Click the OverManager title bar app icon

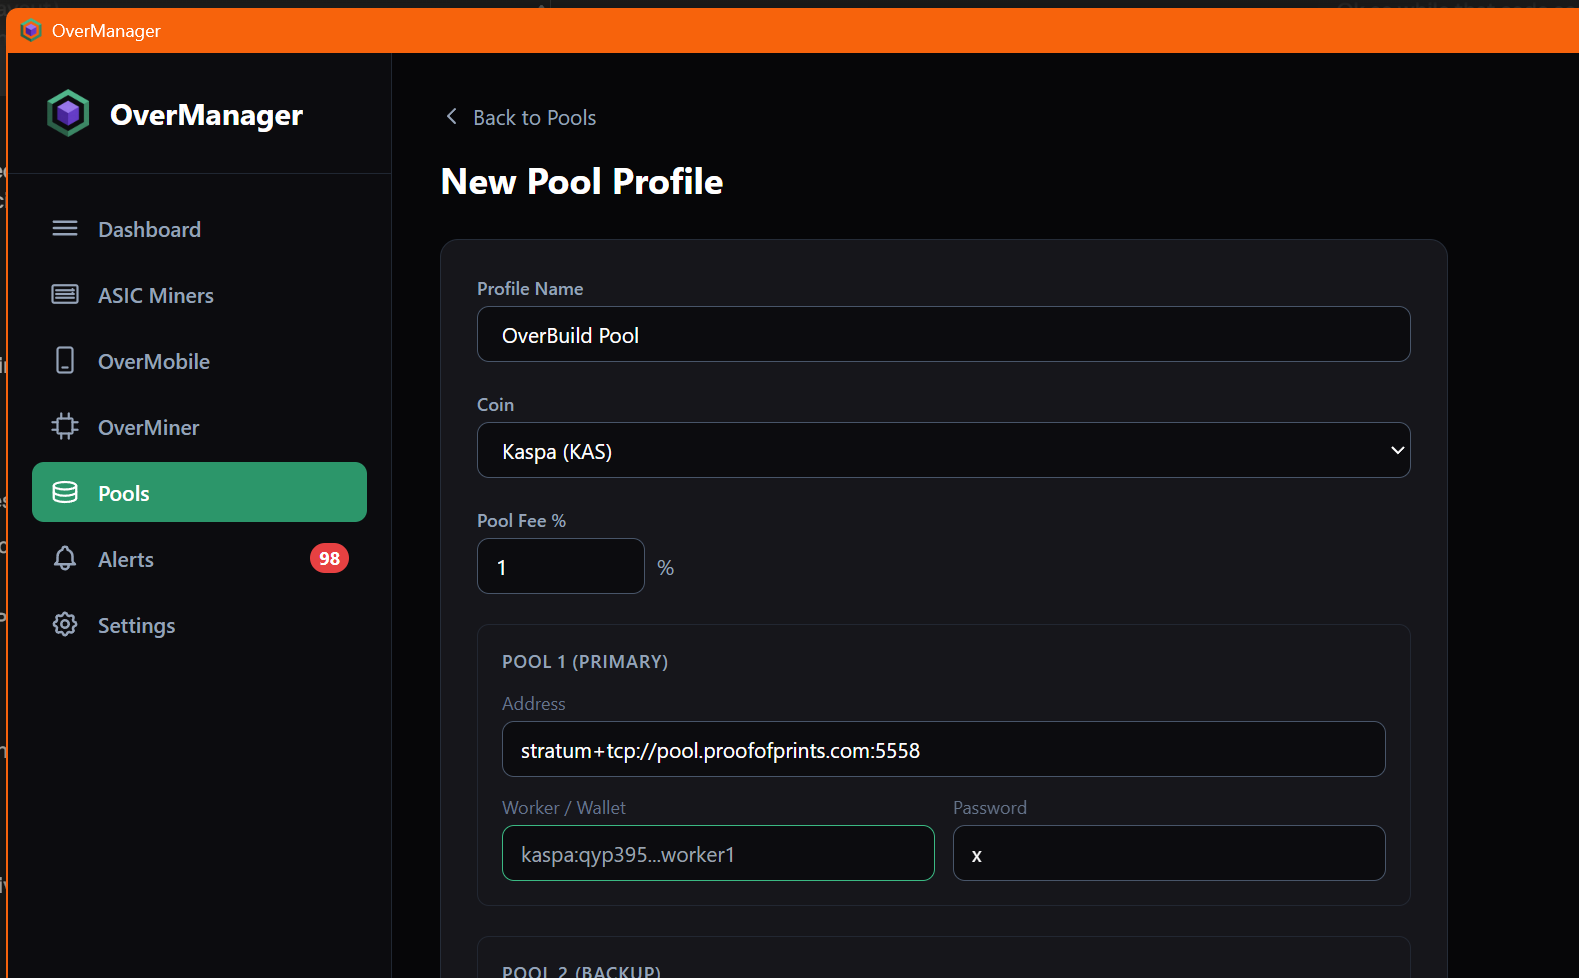tap(31, 30)
